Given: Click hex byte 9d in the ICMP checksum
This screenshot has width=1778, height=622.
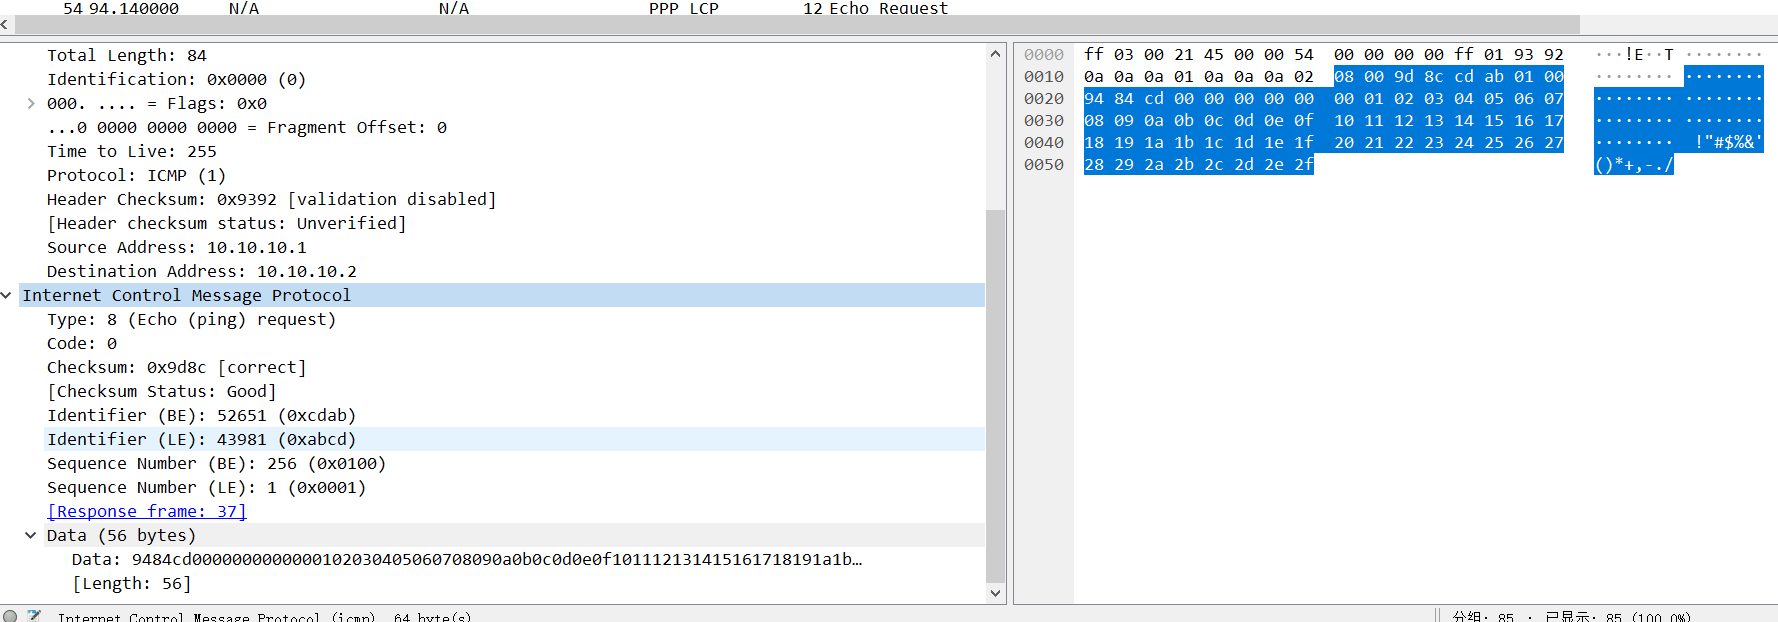Looking at the screenshot, I should pos(1404,77).
